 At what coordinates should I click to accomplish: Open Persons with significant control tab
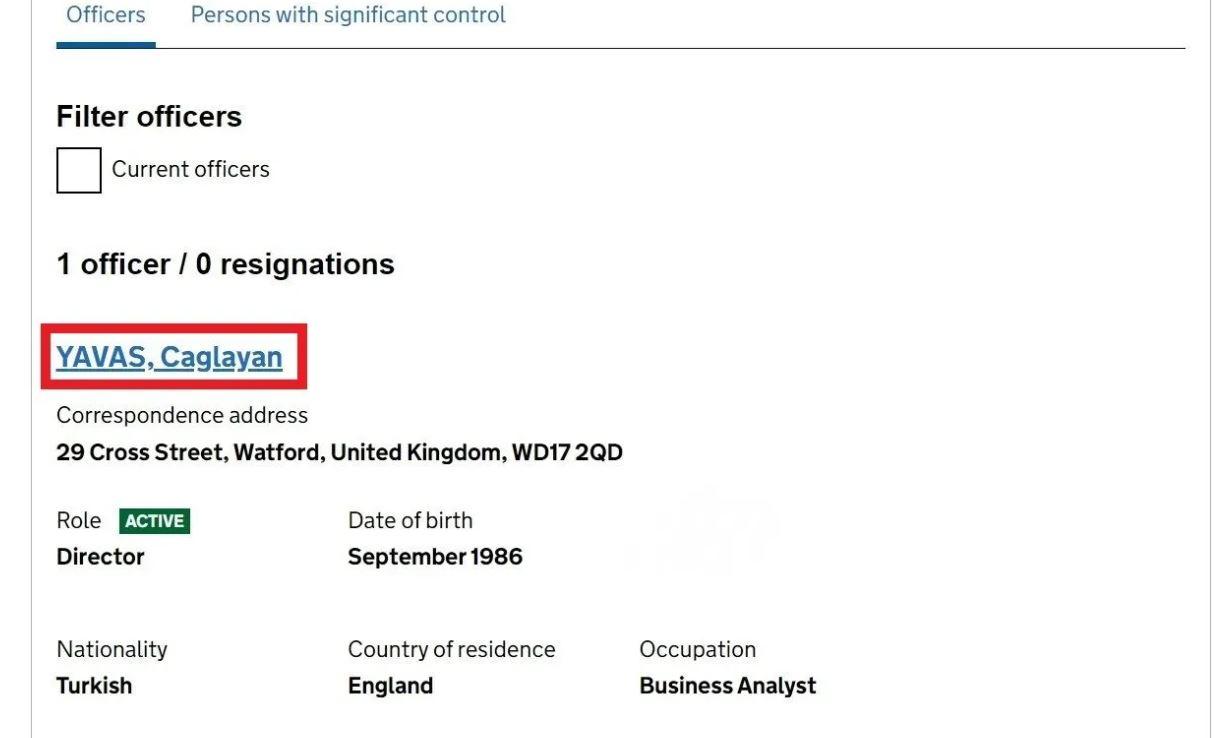[x=348, y=16]
